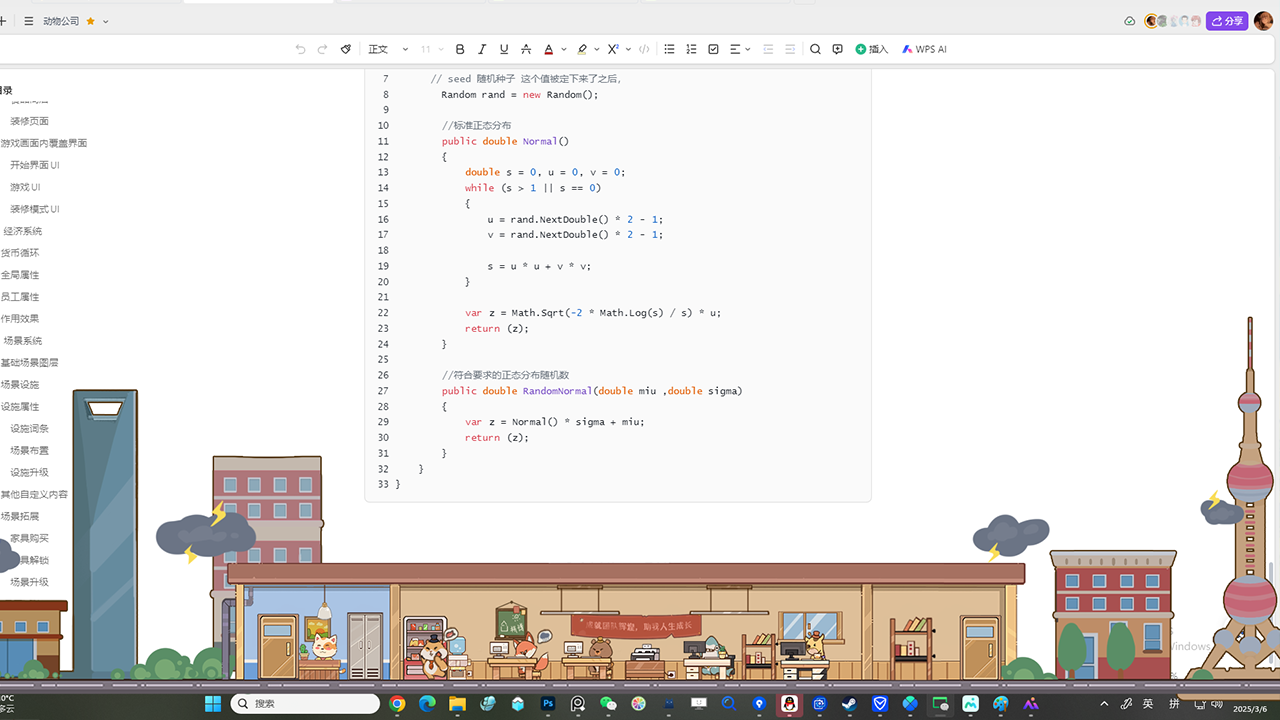Add a comment using the comment icon

[x=837, y=49]
